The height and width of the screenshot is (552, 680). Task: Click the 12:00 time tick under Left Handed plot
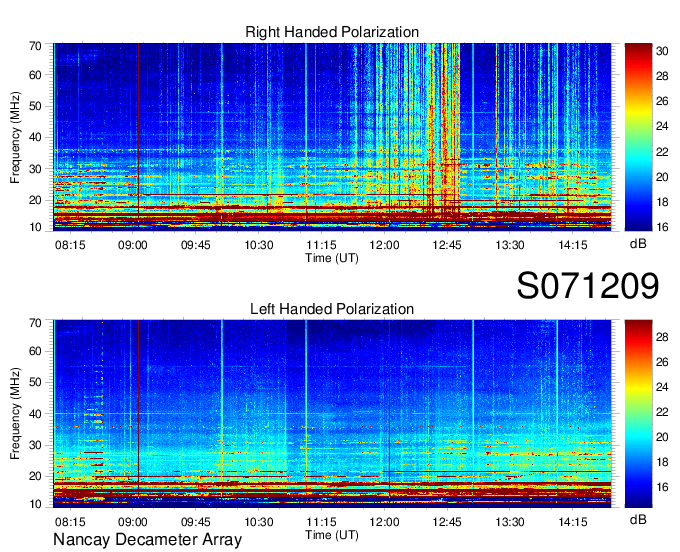click(384, 521)
